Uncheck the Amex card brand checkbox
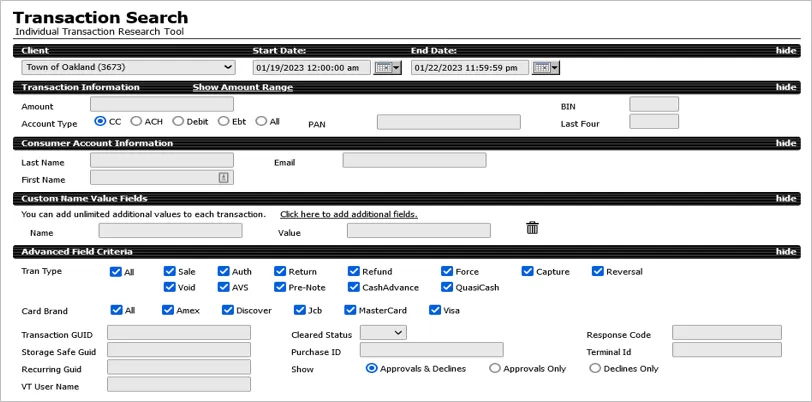This screenshot has height=402, width=812. tap(169, 310)
